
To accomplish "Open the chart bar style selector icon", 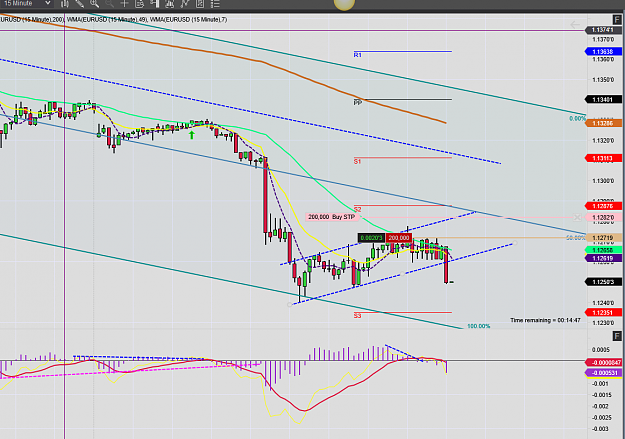I will point(65,4).
